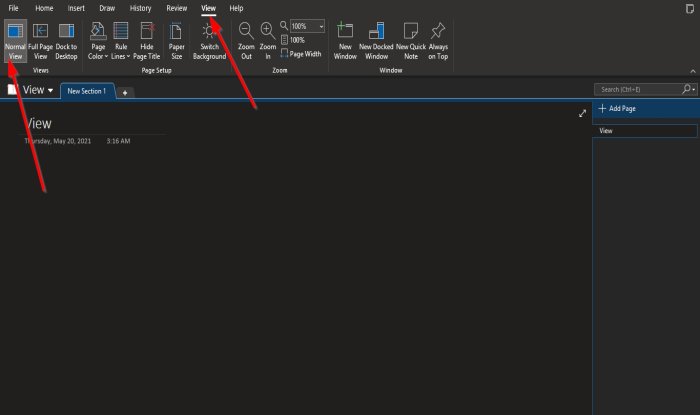
Task: Click the search magnifier icon
Action: [687, 90]
